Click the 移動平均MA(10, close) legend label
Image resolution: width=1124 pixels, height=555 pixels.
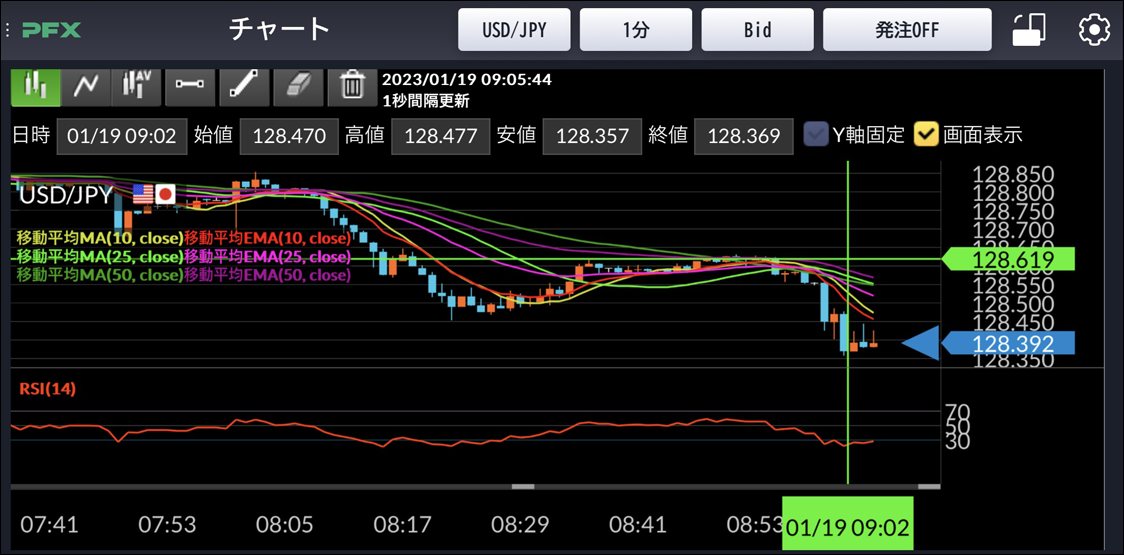pos(100,238)
